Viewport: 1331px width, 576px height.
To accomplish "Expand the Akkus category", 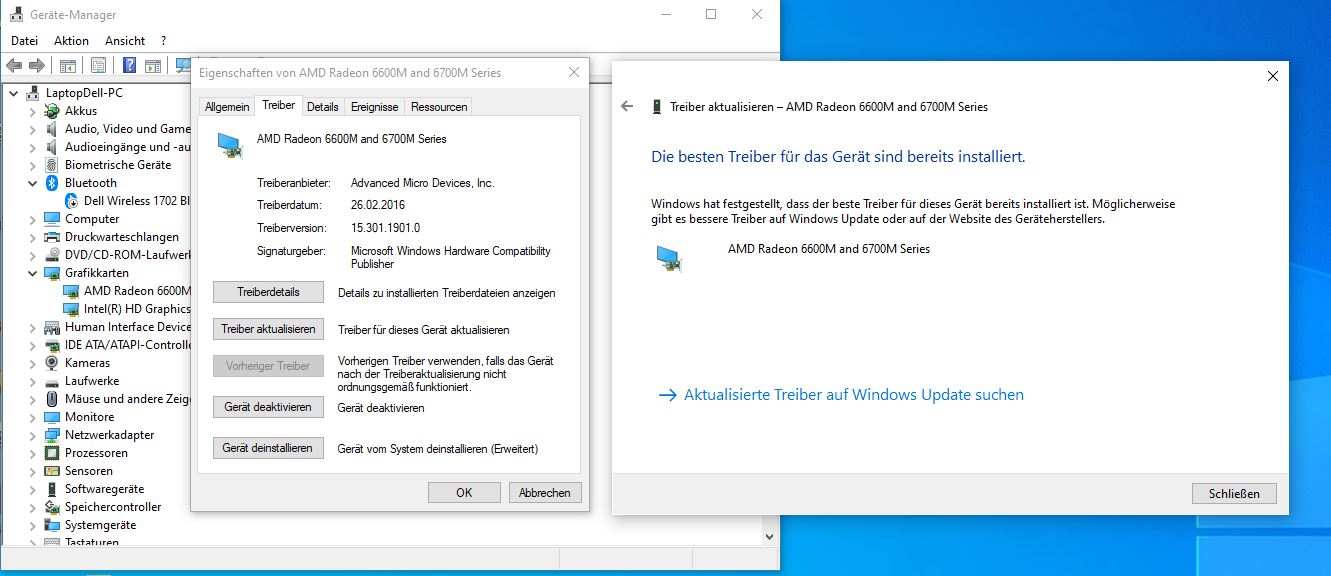I will (x=32, y=111).
